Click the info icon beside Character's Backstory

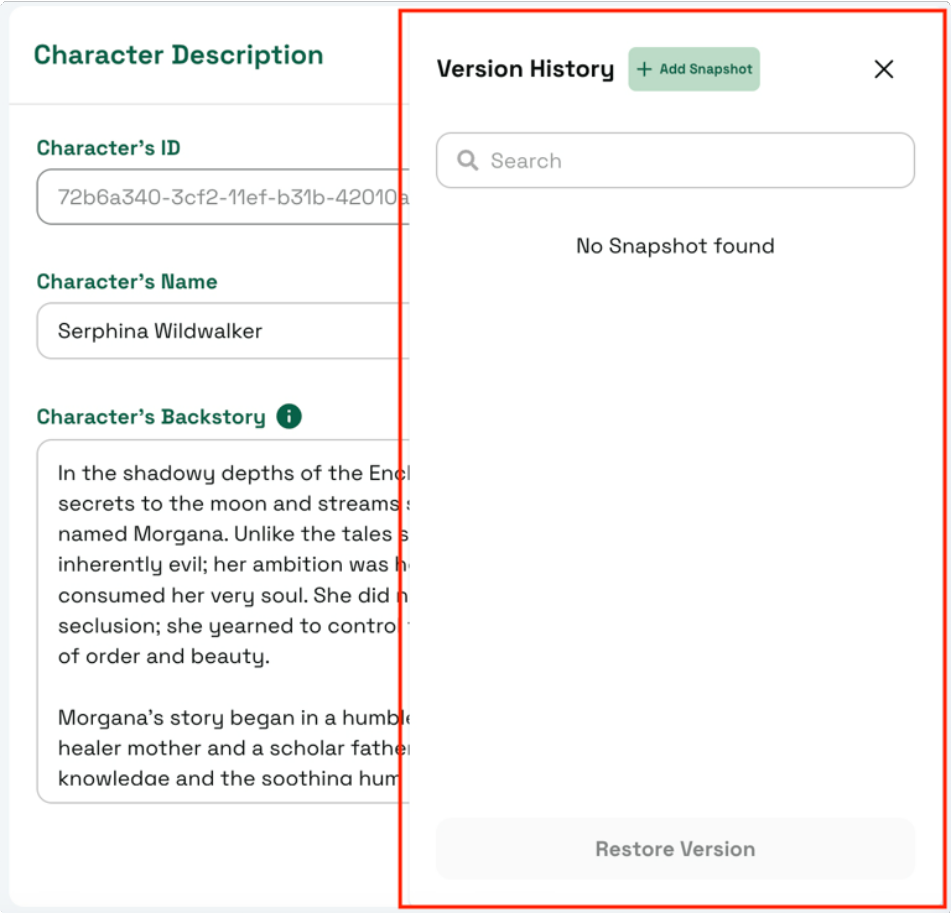click(289, 416)
